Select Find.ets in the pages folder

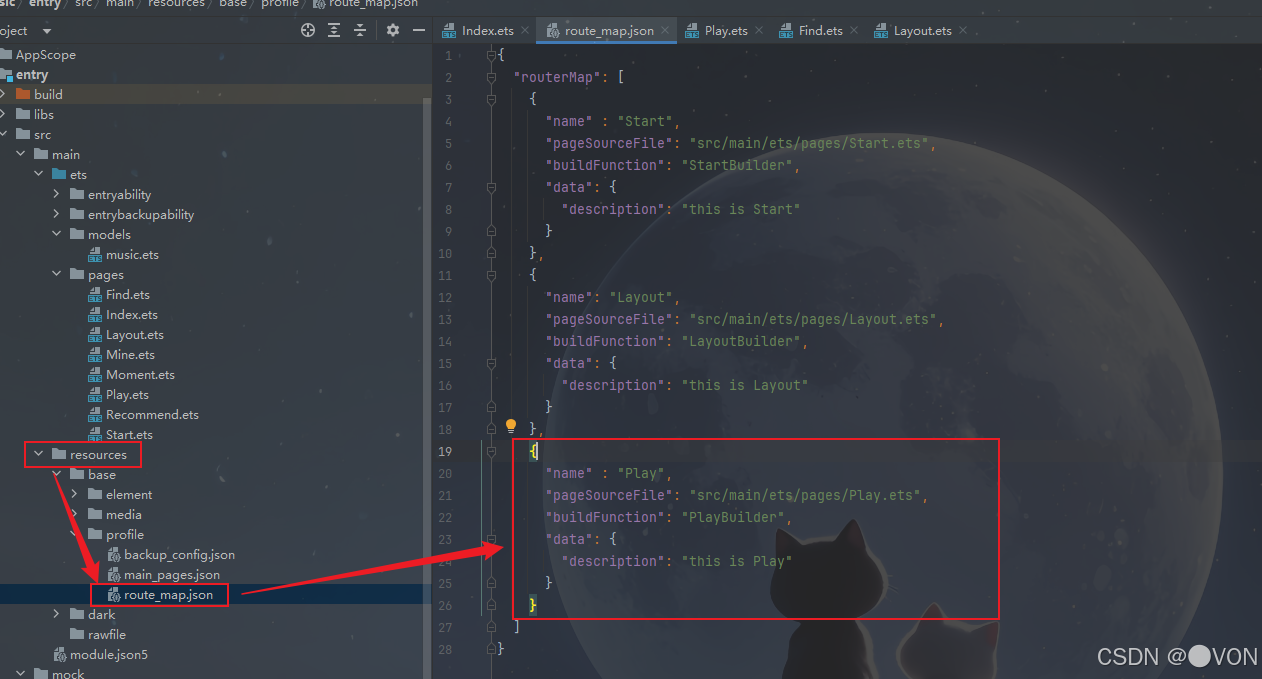click(x=128, y=294)
